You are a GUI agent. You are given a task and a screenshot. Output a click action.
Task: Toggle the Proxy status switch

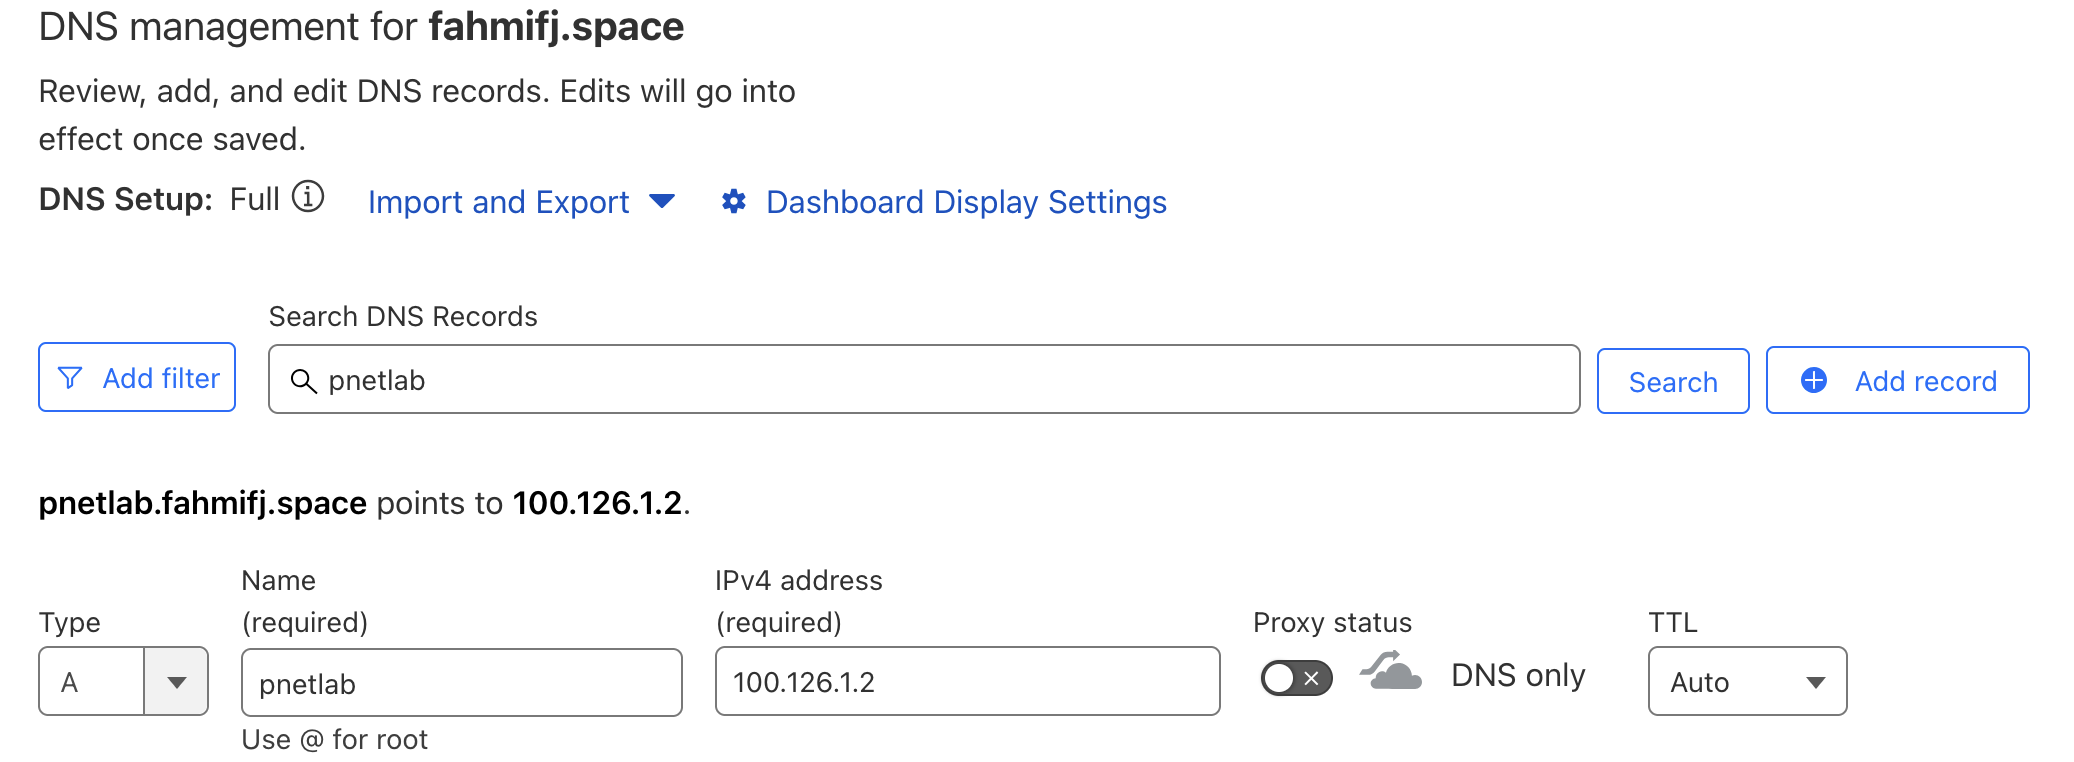(x=1296, y=678)
